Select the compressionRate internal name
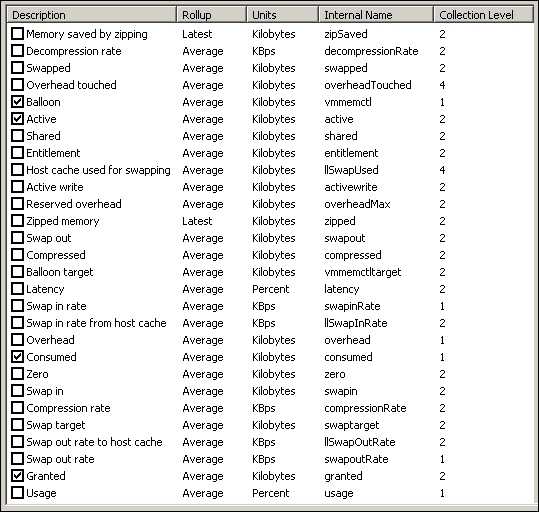Viewport: 539px width, 512px height. pos(365,408)
